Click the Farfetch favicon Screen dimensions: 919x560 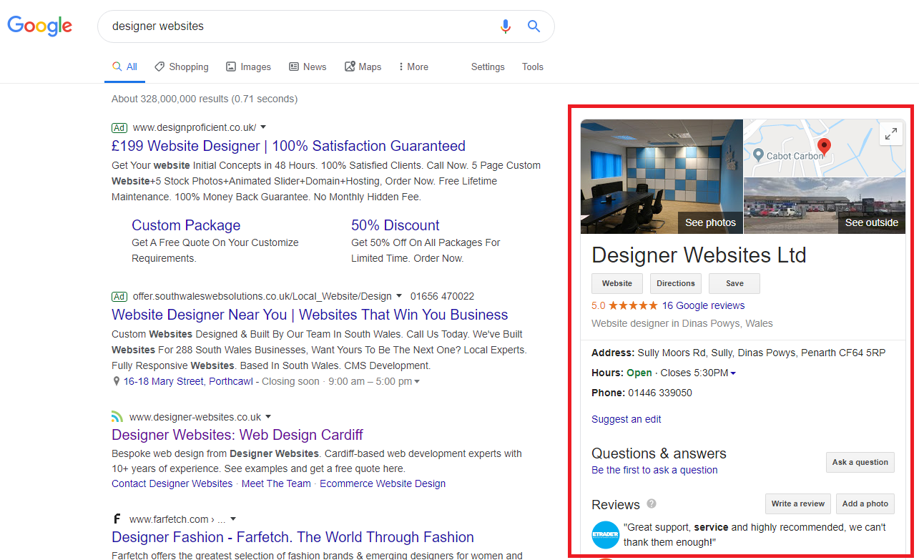(x=117, y=519)
